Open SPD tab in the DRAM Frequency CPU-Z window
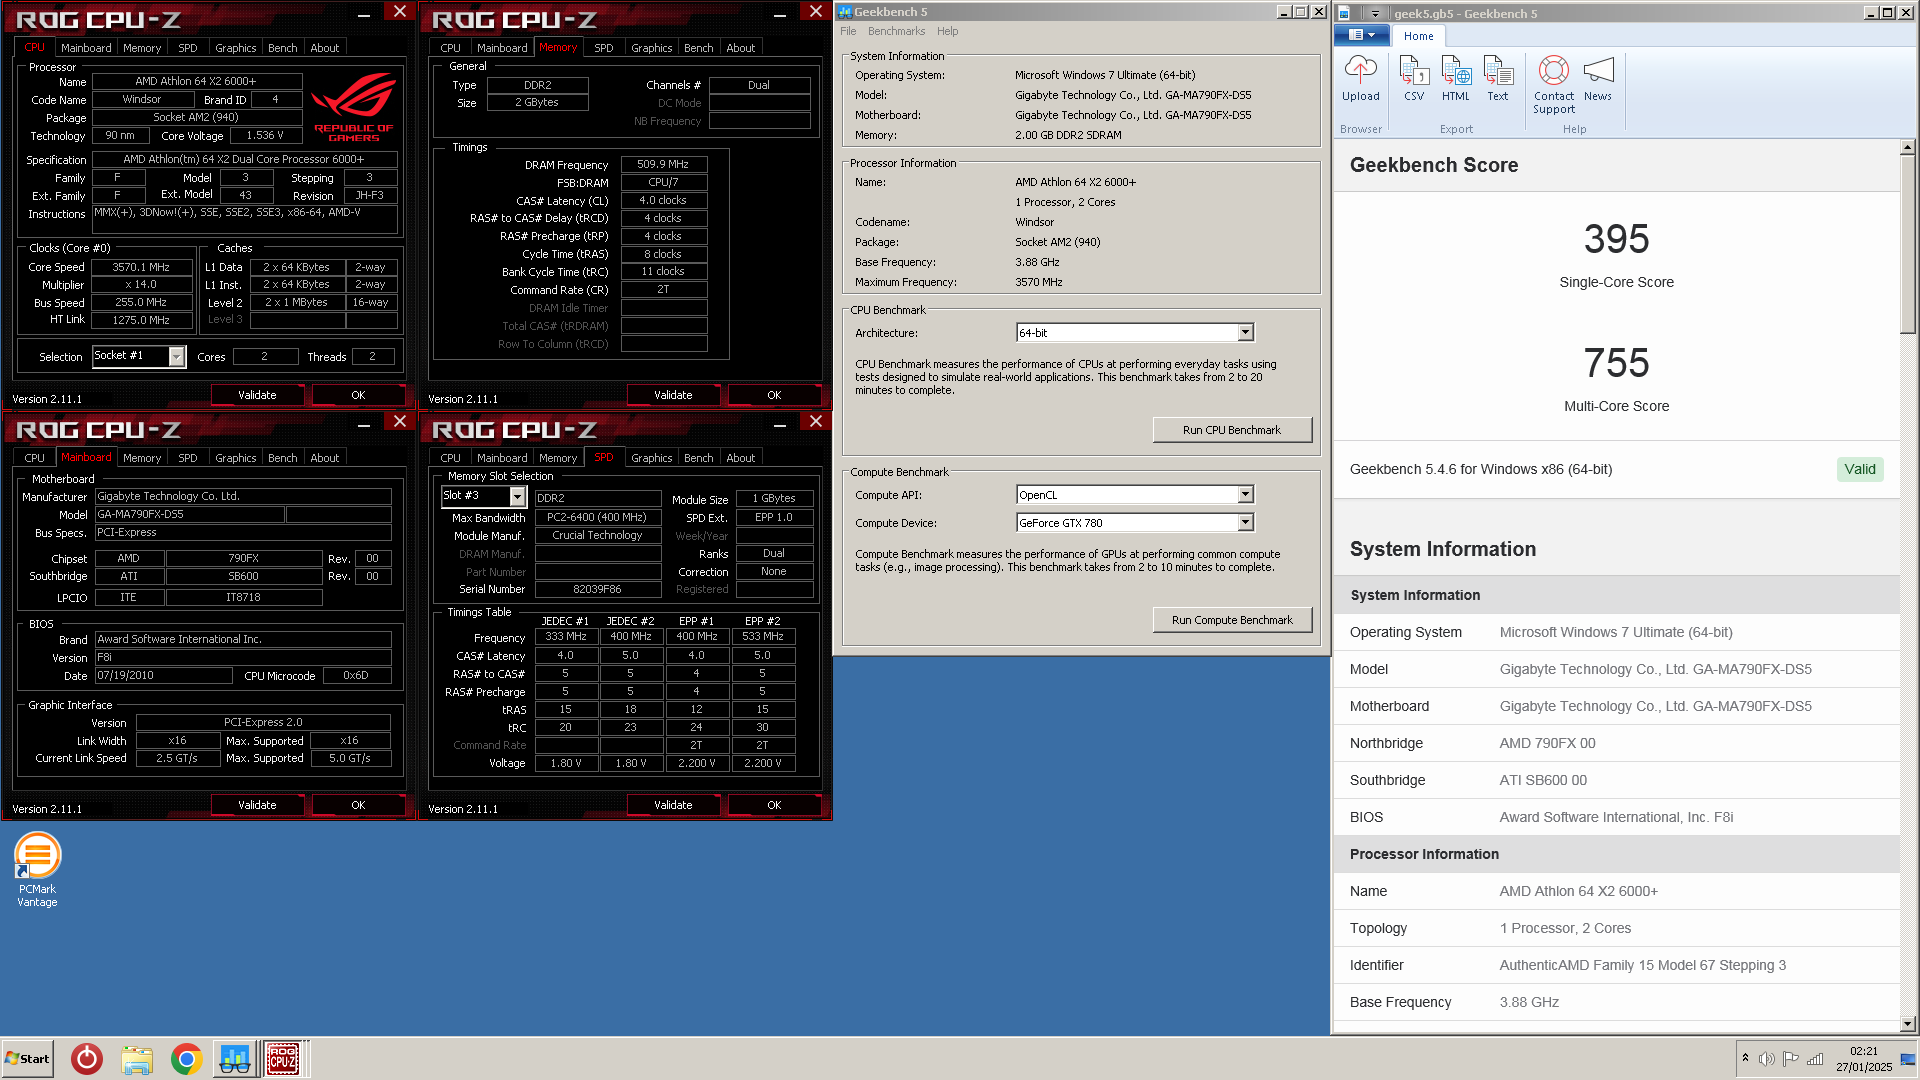The width and height of the screenshot is (1920, 1080). (x=603, y=48)
